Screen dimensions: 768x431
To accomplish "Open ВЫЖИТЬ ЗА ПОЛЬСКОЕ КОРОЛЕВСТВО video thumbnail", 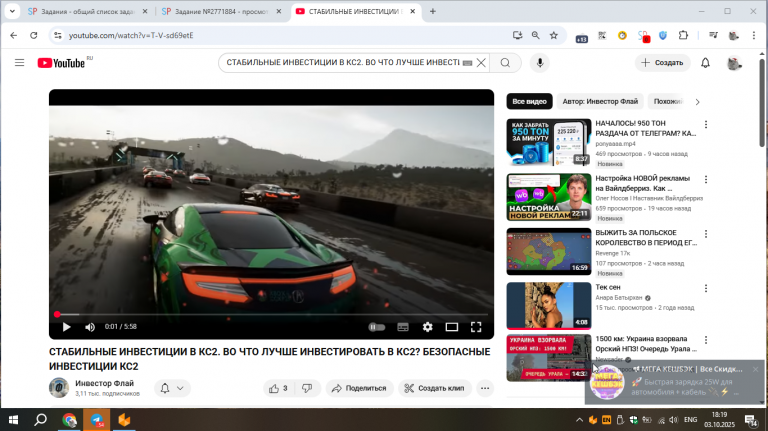I will point(549,251).
